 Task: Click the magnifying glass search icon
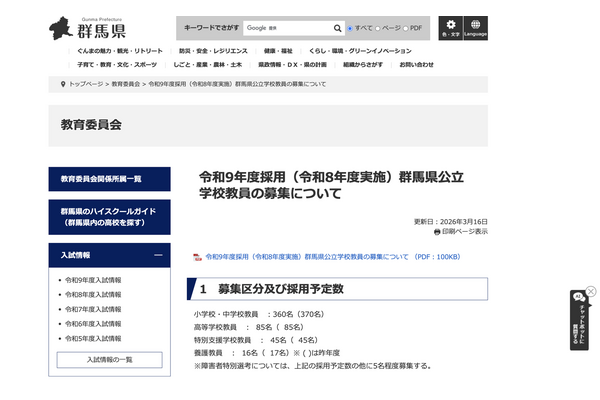[337, 28]
